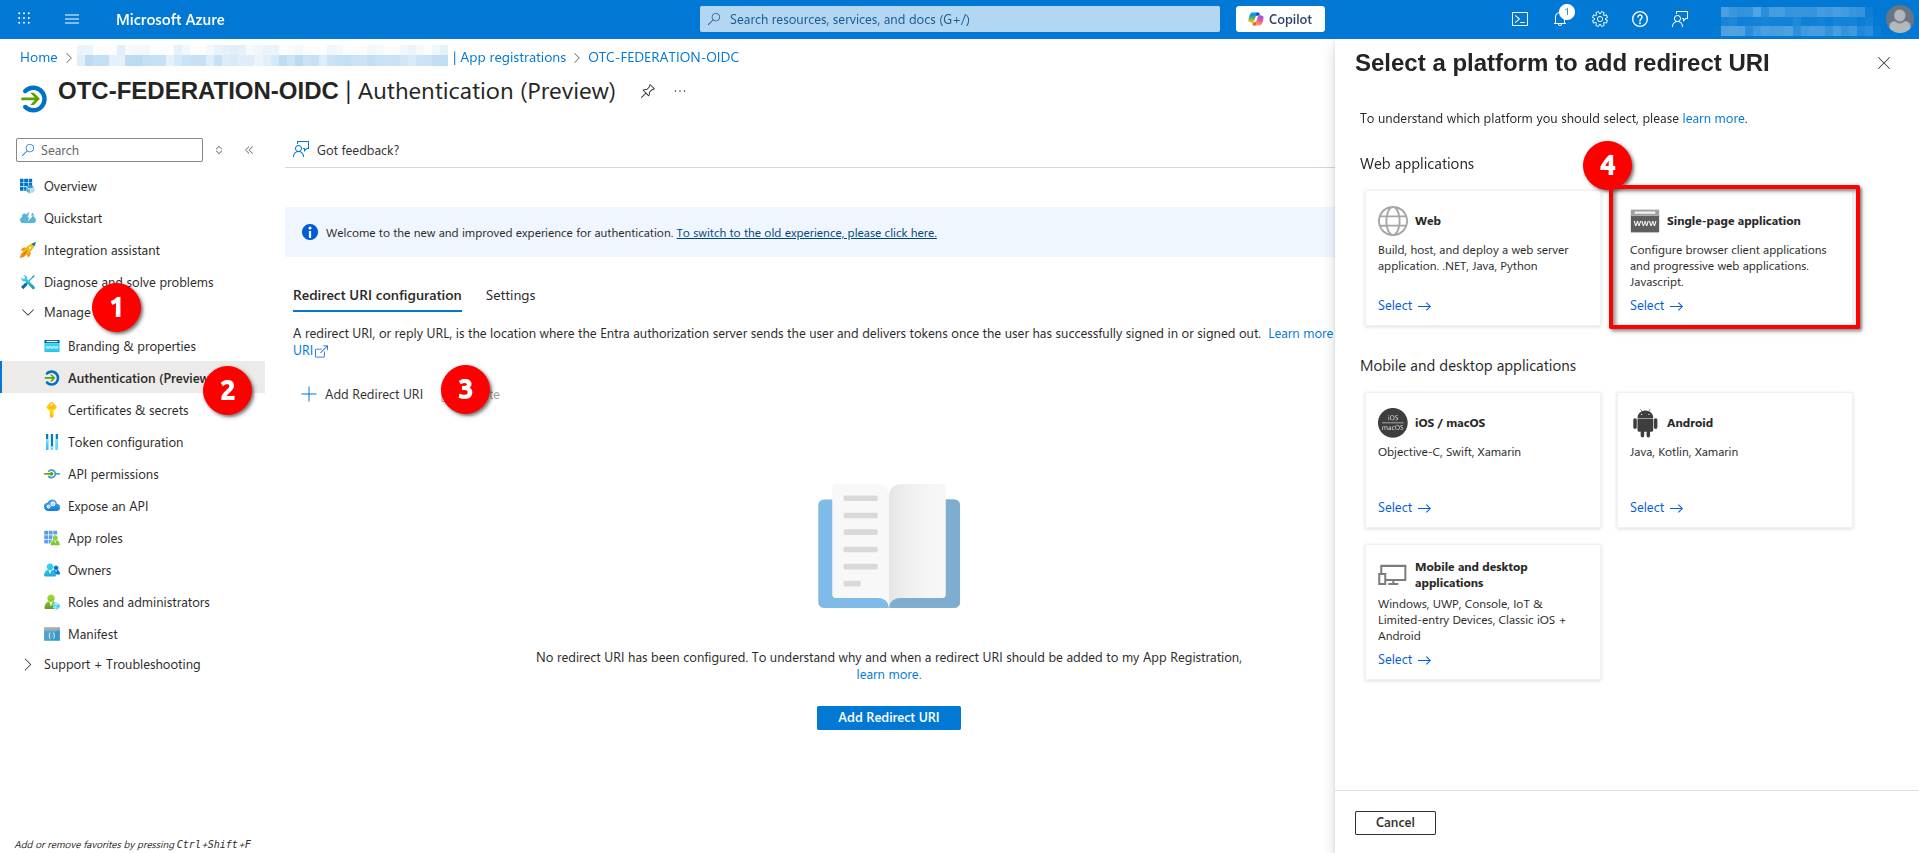The height and width of the screenshot is (853, 1919).
Task: Expand Support + Troubleshooting section
Action: pos(28,664)
